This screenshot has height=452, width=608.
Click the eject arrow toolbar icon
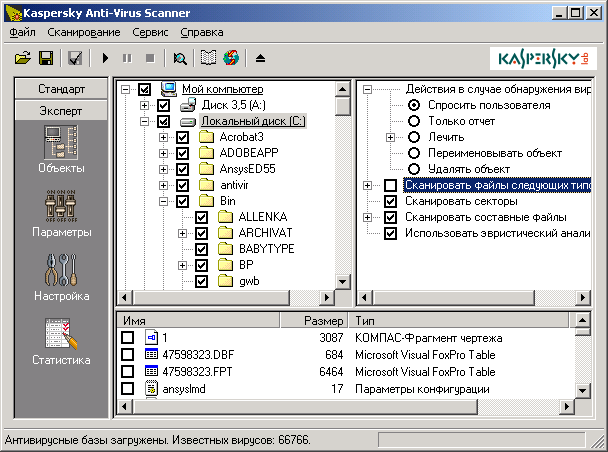pyautogui.click(x=260, y=59)
